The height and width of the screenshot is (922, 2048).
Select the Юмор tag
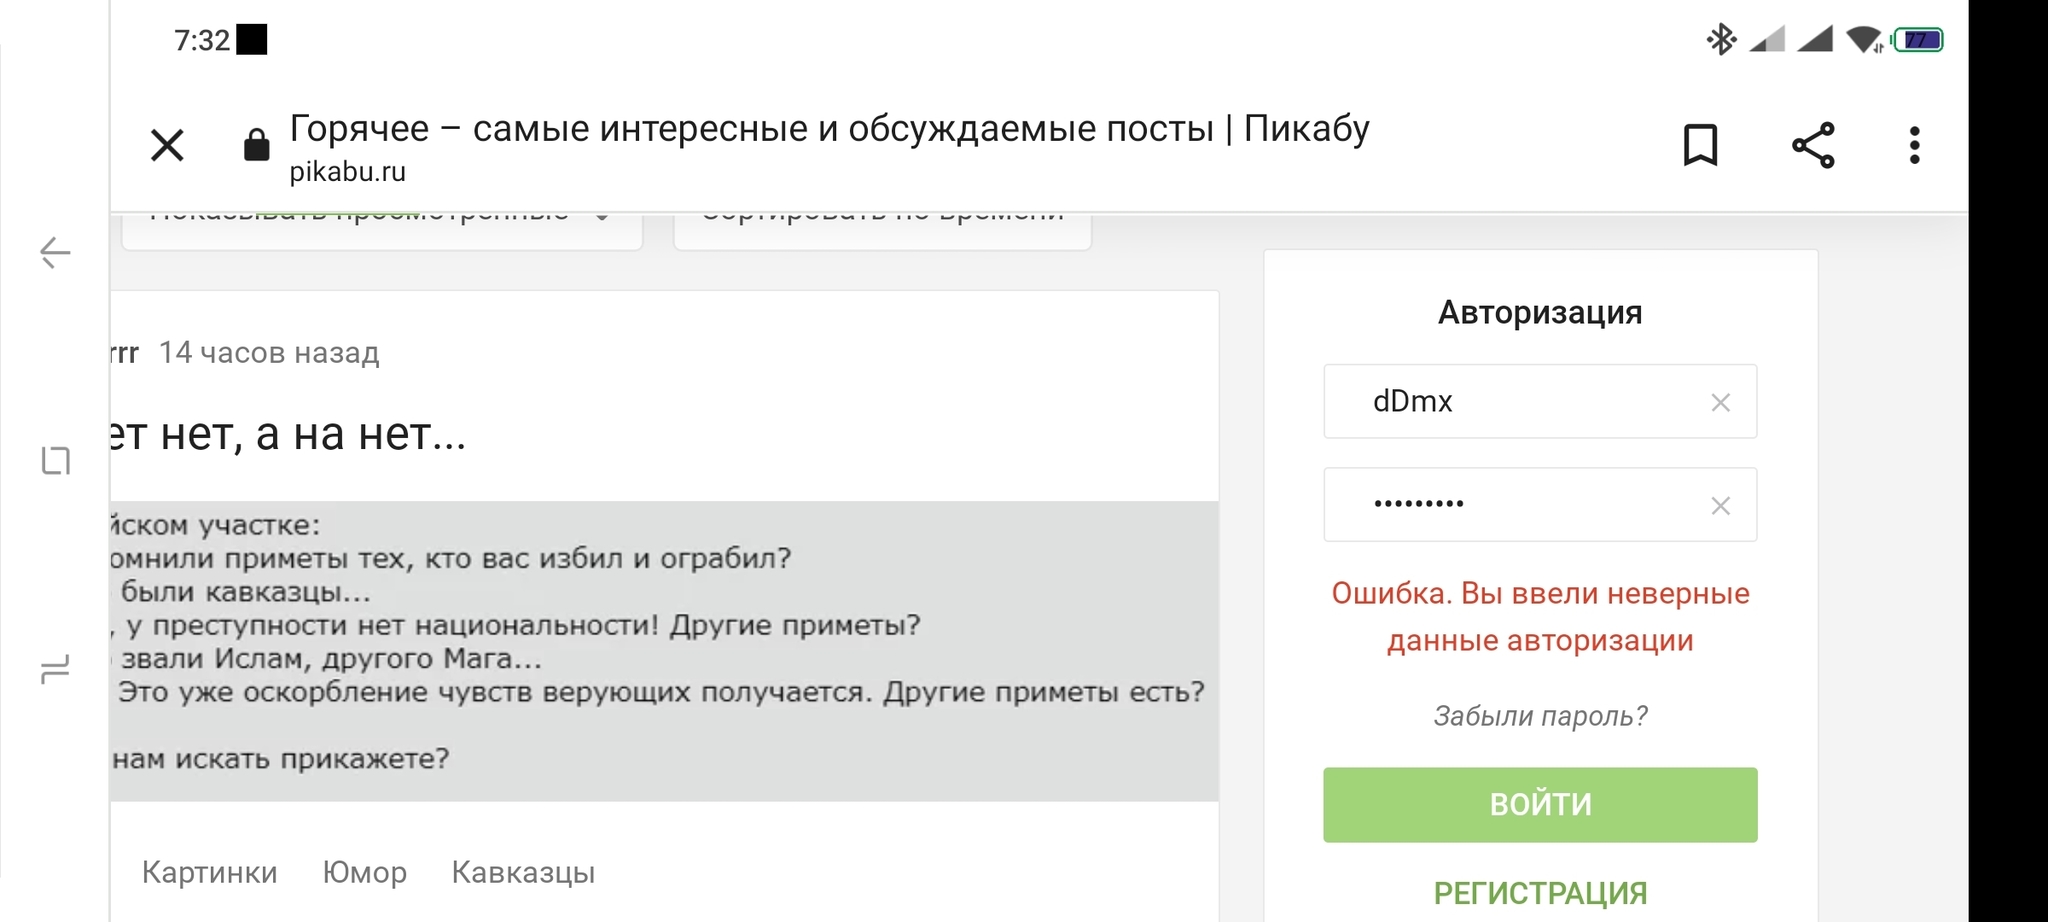click(x=364, y=872)
